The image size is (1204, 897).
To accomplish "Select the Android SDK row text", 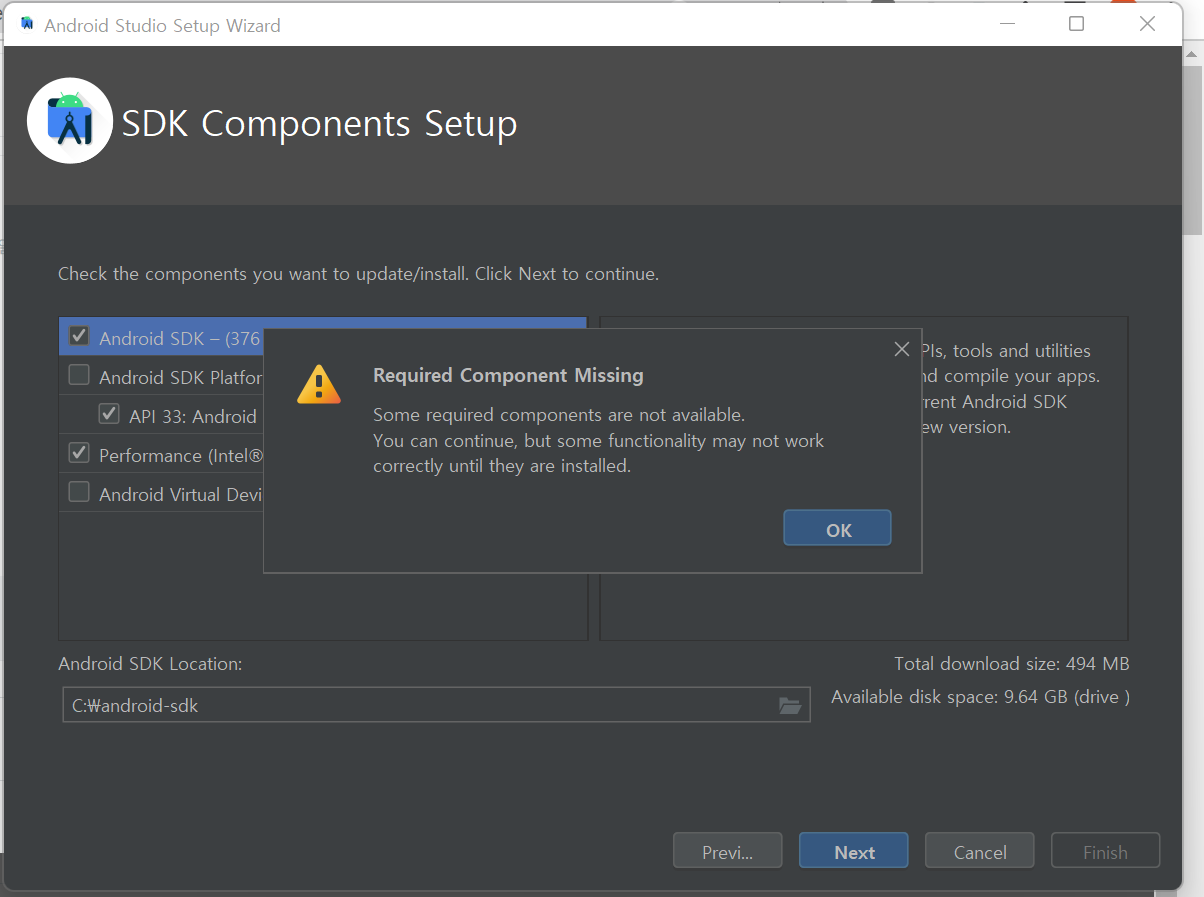I will pos(180,338).
